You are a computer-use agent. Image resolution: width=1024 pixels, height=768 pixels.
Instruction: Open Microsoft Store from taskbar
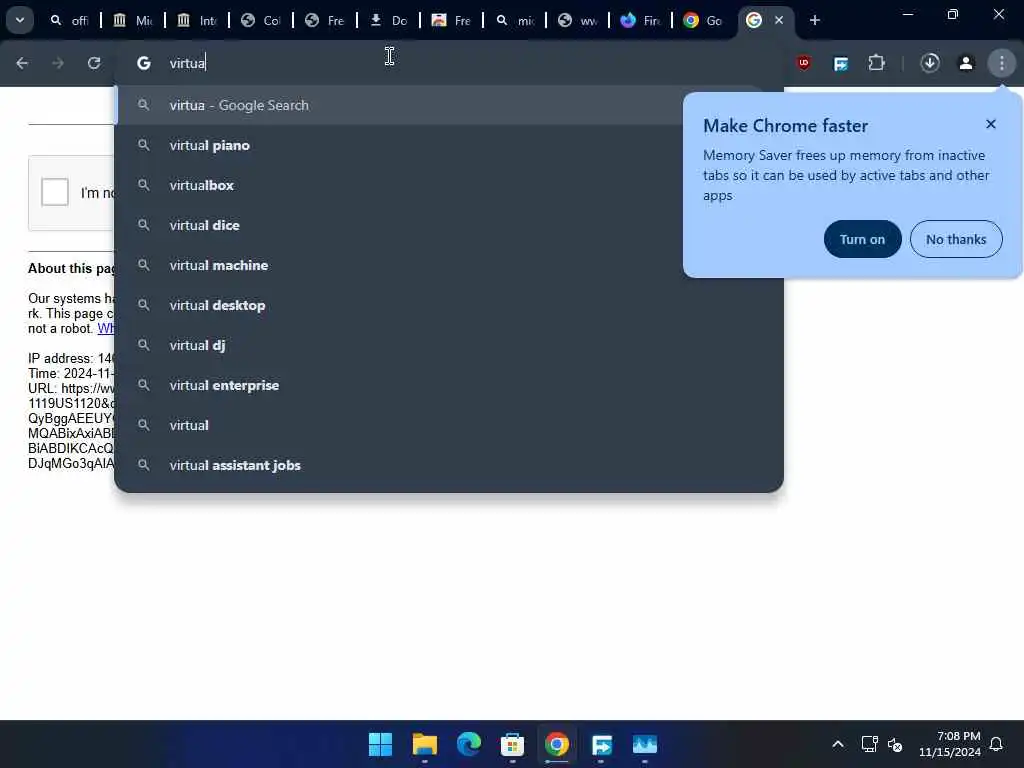(513, 744)
